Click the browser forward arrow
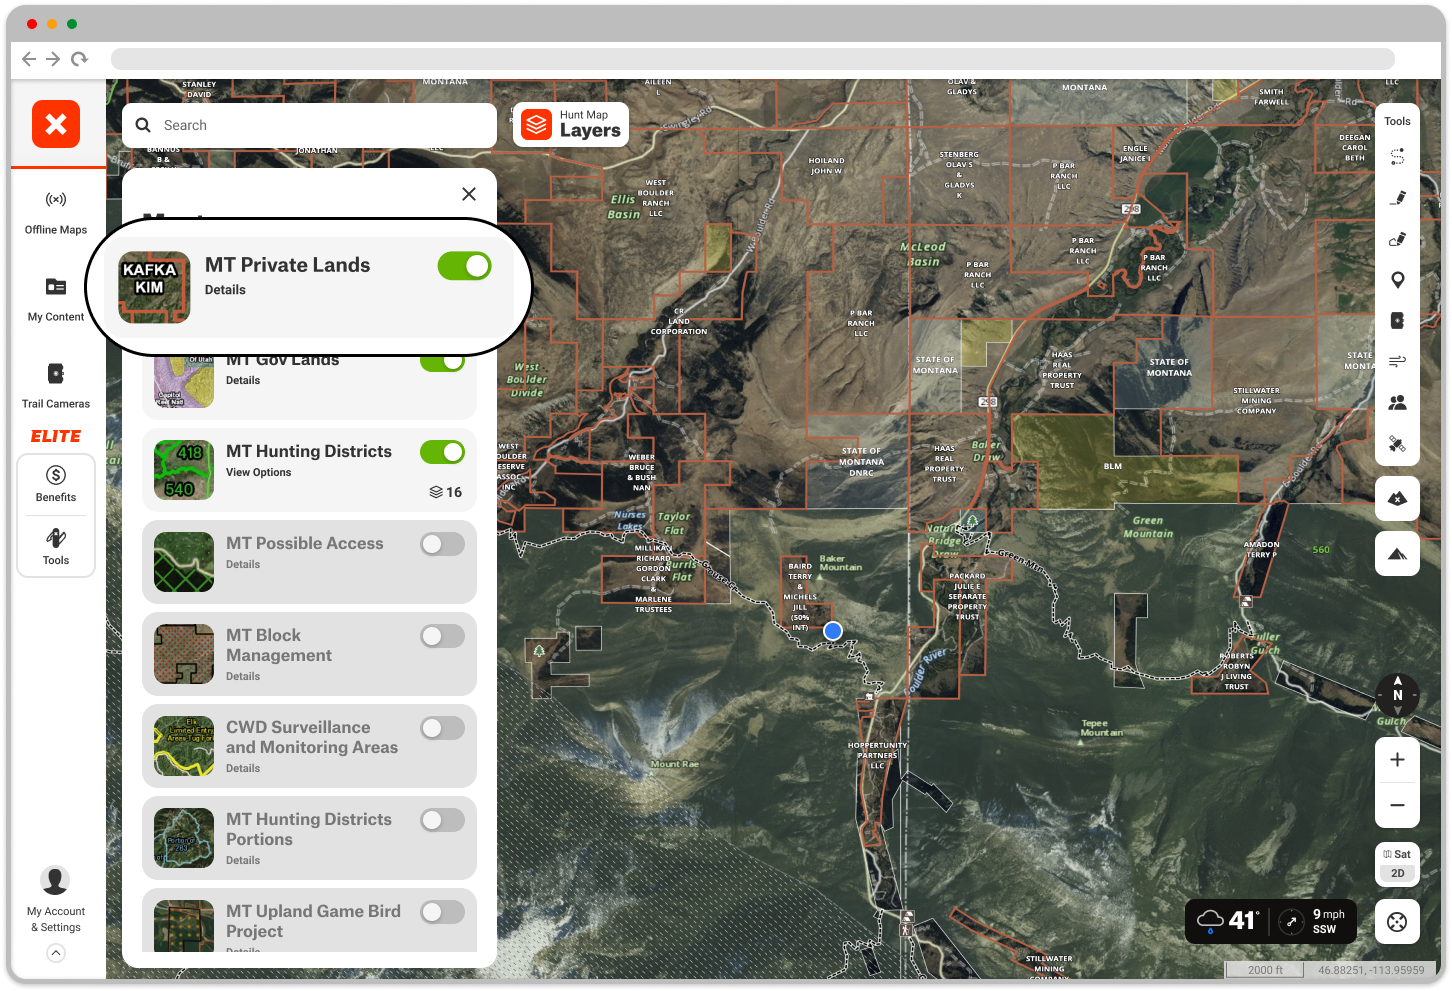Screen dimensions: 1452x991 (x=54, y=59)
